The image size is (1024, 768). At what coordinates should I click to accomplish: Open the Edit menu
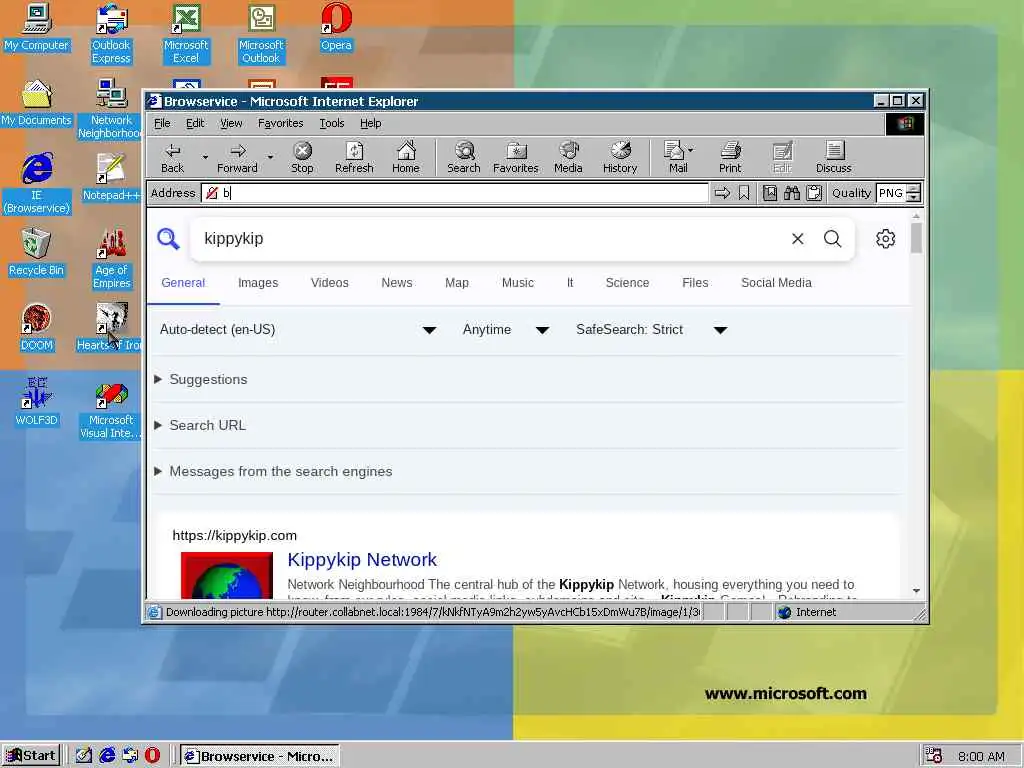tap(195, 123)
